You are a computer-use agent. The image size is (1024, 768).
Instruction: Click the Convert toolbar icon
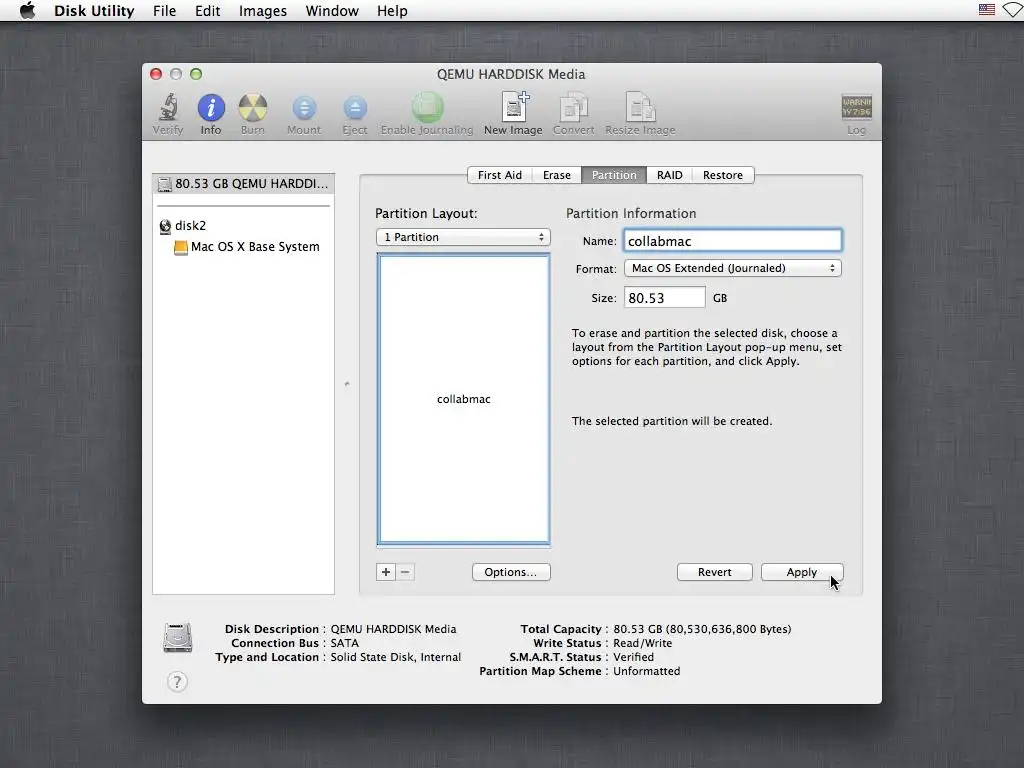click(x=573, y=107)
